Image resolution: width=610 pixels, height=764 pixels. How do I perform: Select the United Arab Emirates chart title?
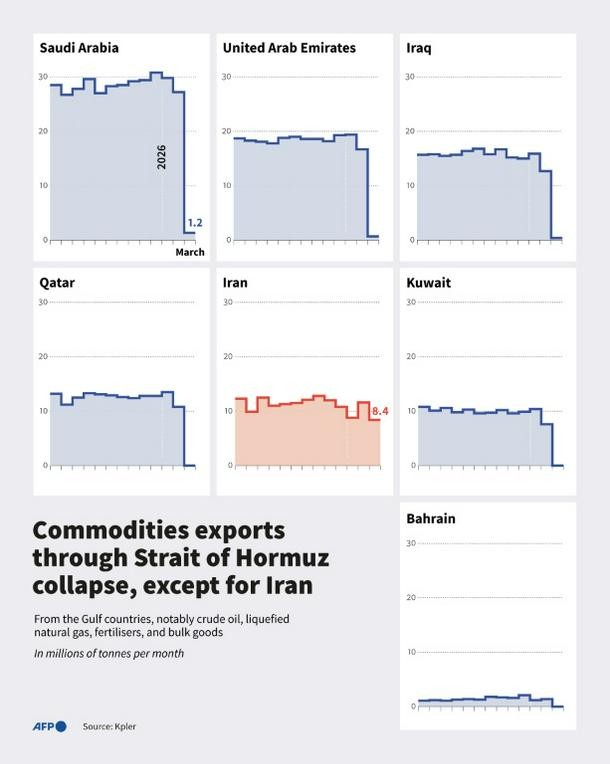click(289, 48)
